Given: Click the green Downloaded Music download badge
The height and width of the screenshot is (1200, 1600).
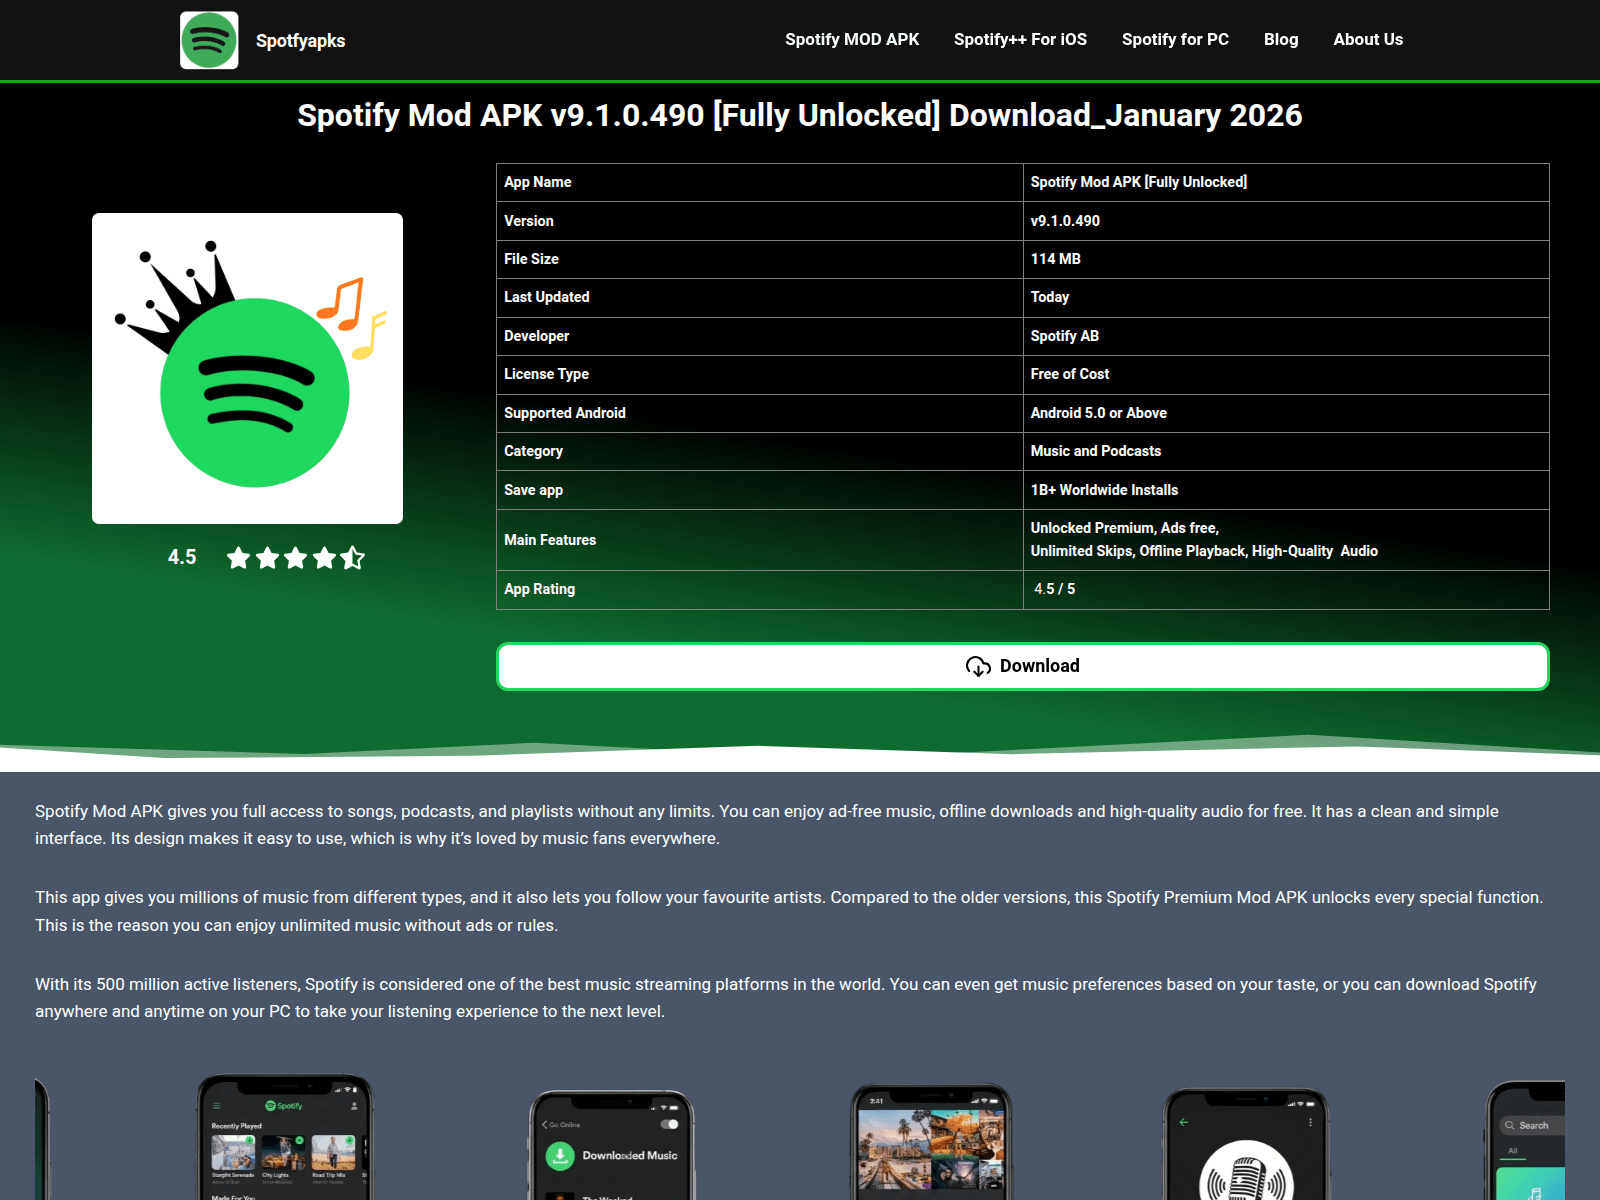Looking at the screenshot, I should click(561, 1156).
